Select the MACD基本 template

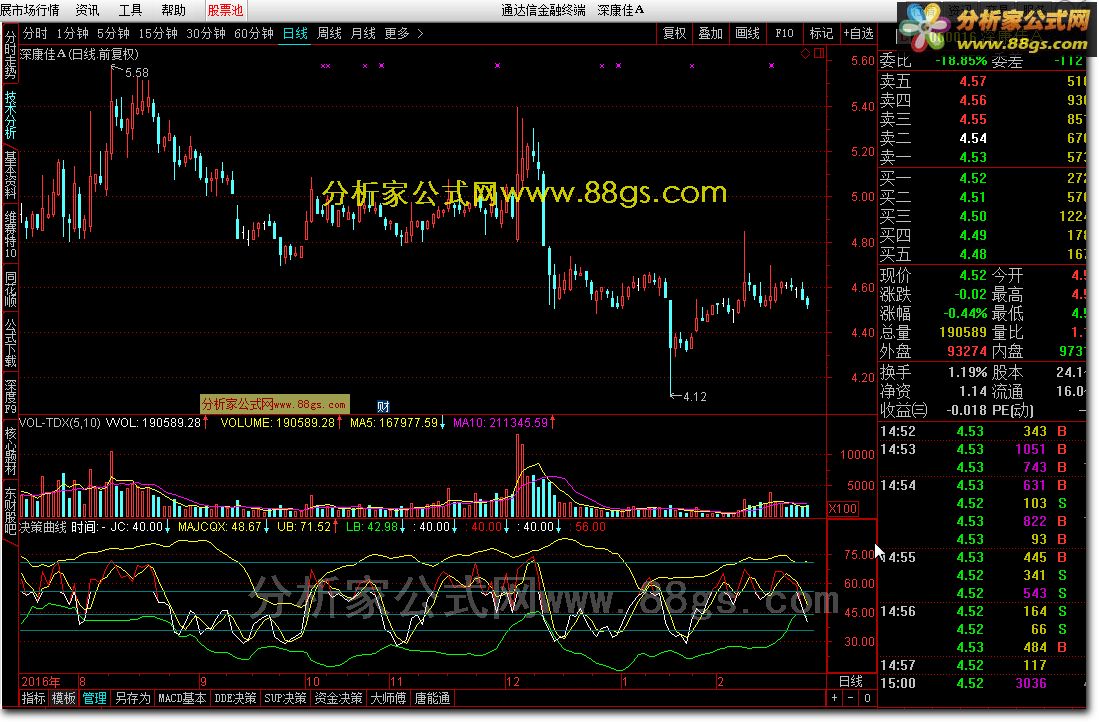tap(182, 698)
